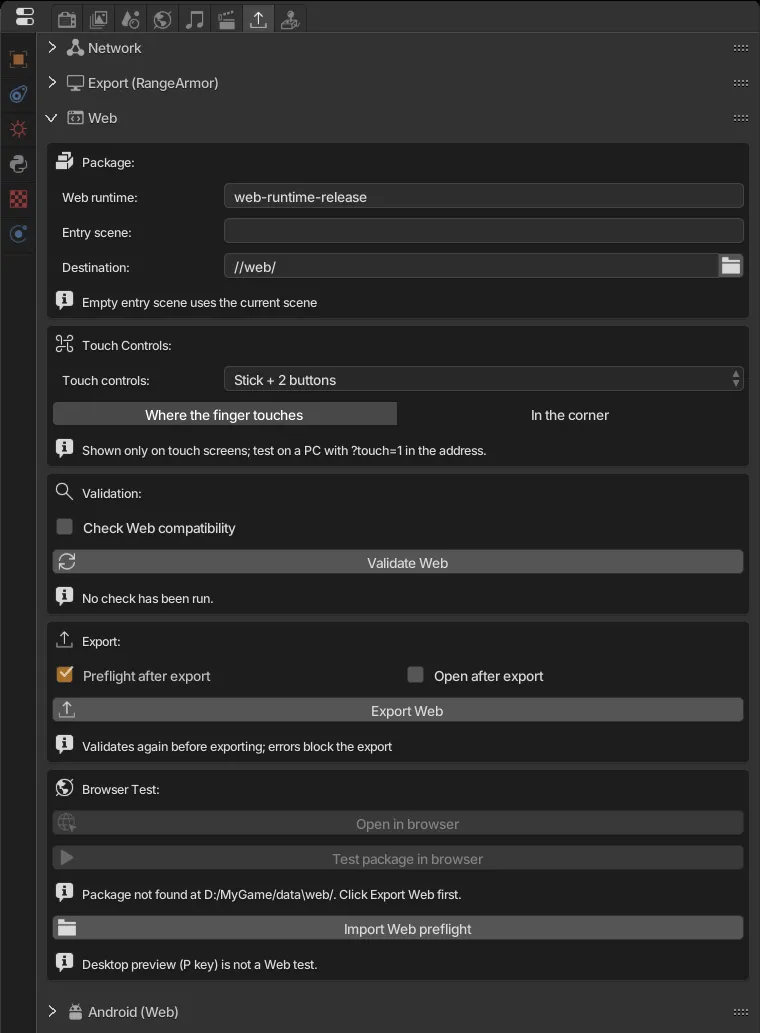This screenshot has width=760, height=1033.
Task: Click the Validation magnifier icon
Action: (65, 492)
